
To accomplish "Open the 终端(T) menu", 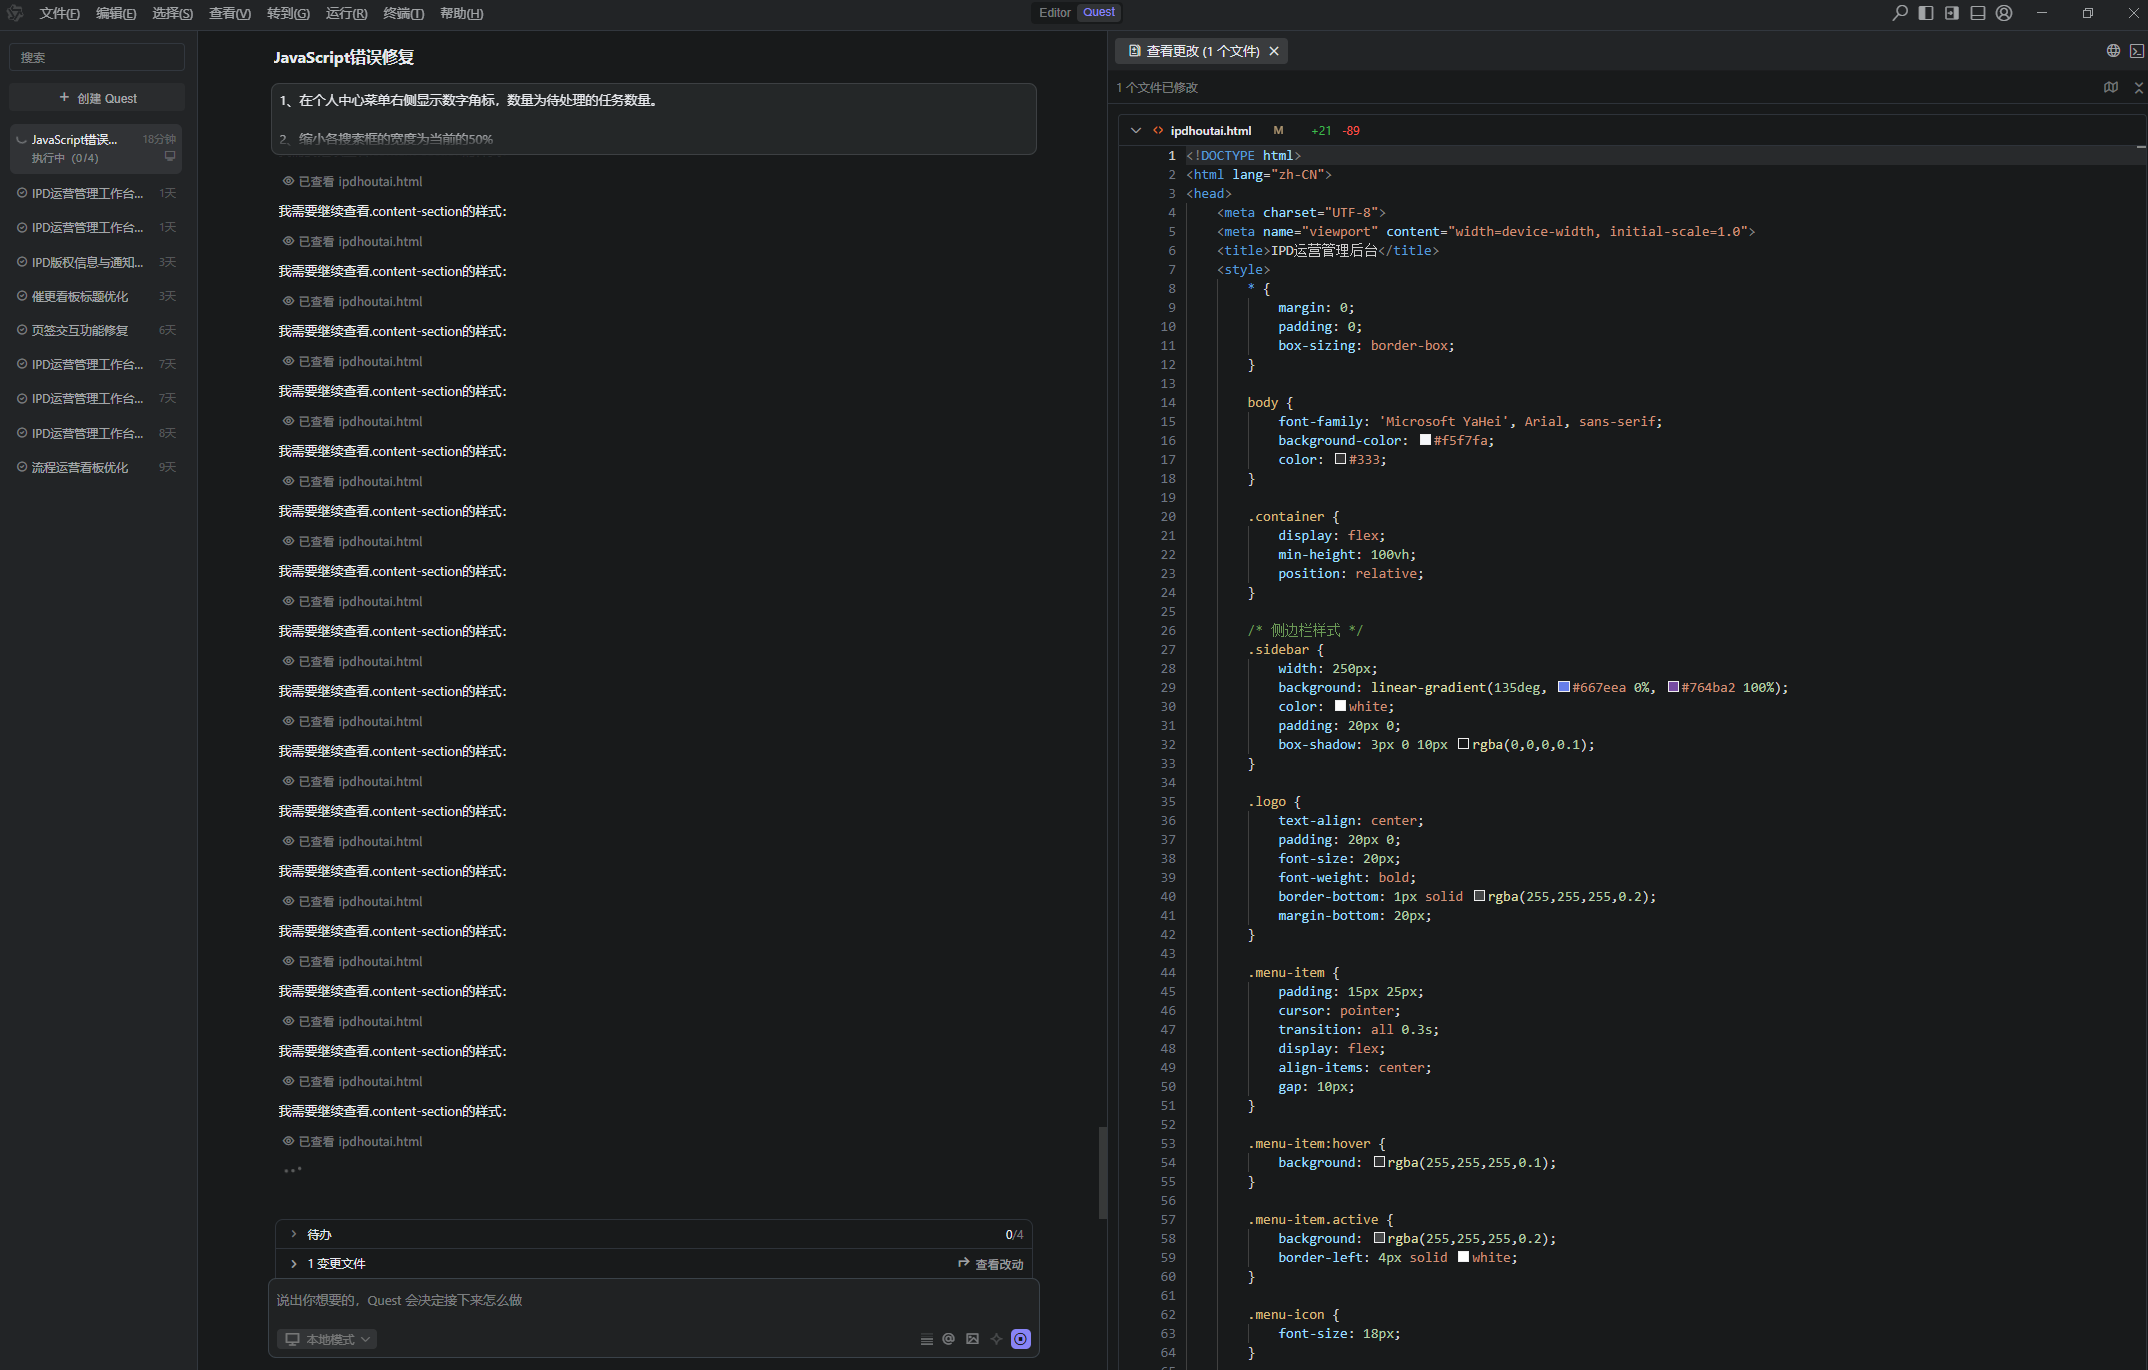I will [x=403, y=14].
